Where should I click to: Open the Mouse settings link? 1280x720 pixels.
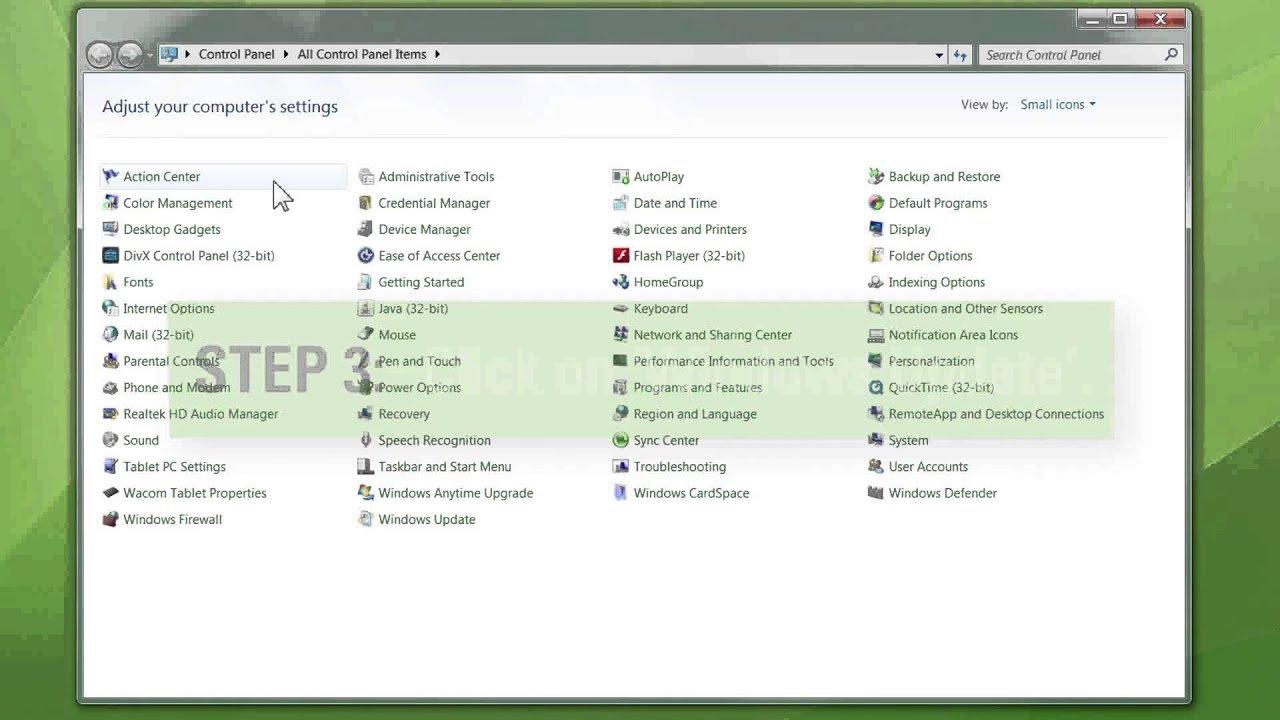click(x=397, y=335)
